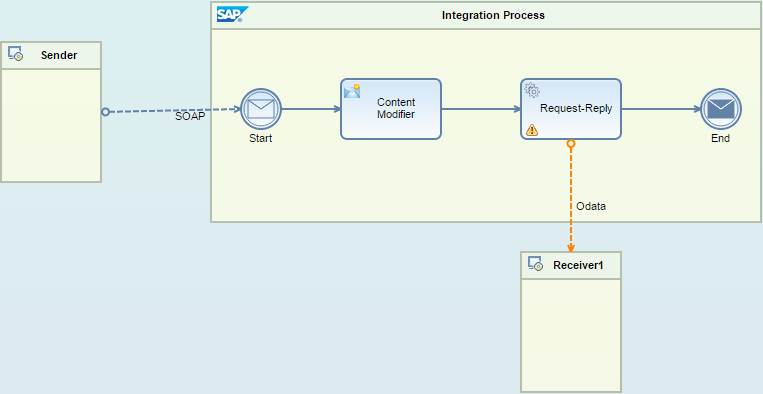Click the SOAP adapter label
Image resolution: width=763 pixels, height=394 pixels.
tap(190, 117)
